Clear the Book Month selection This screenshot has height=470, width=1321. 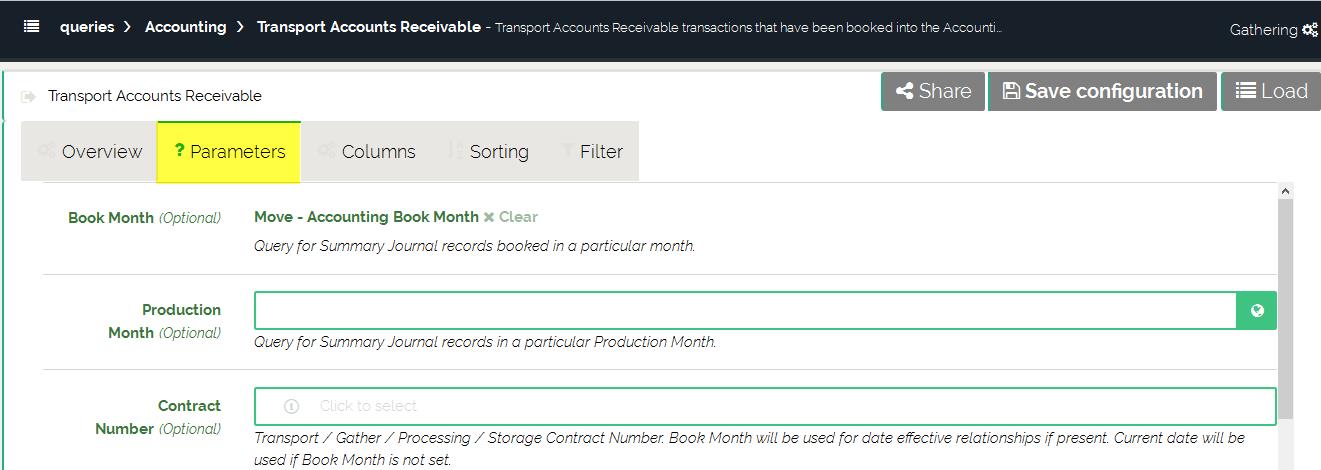pyautogui.click(x=517, y=217)
